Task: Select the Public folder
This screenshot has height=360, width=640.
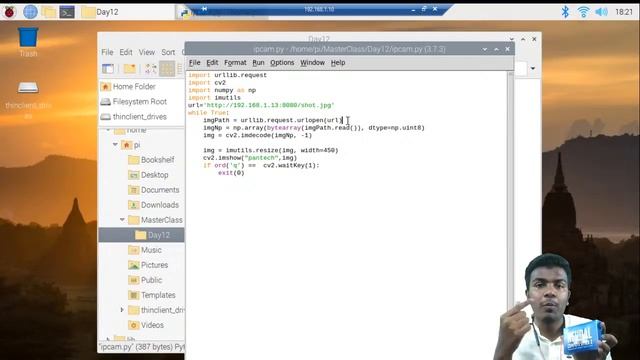Action: 145,280
